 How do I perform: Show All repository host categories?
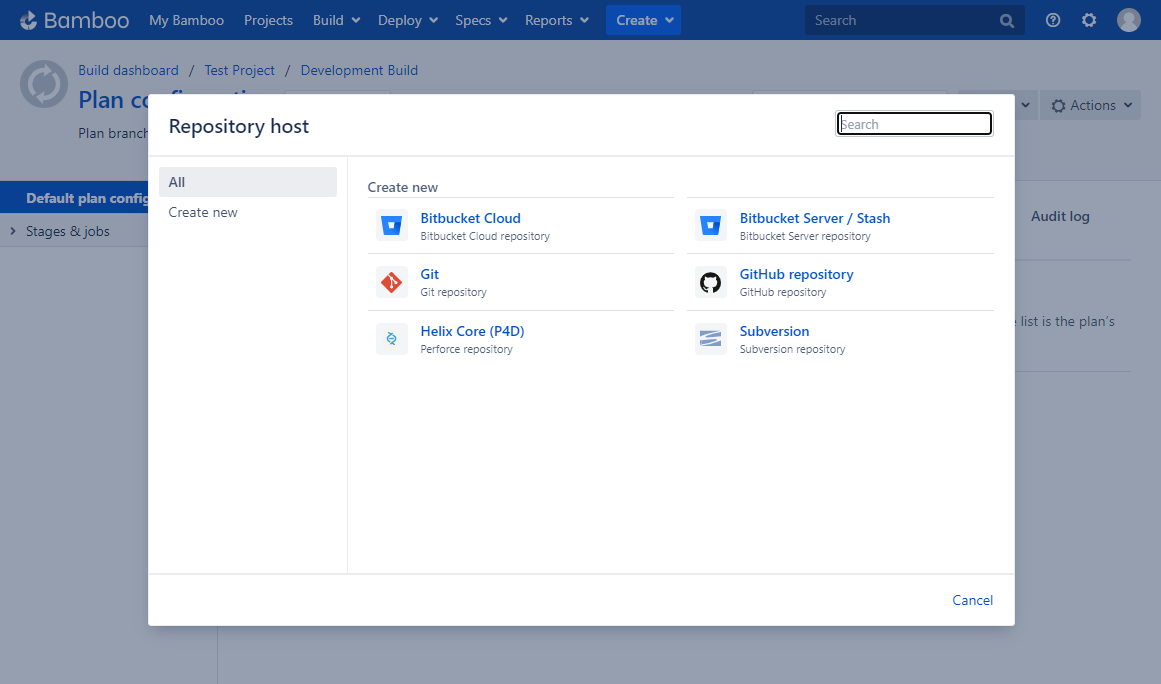coord(248,182)
